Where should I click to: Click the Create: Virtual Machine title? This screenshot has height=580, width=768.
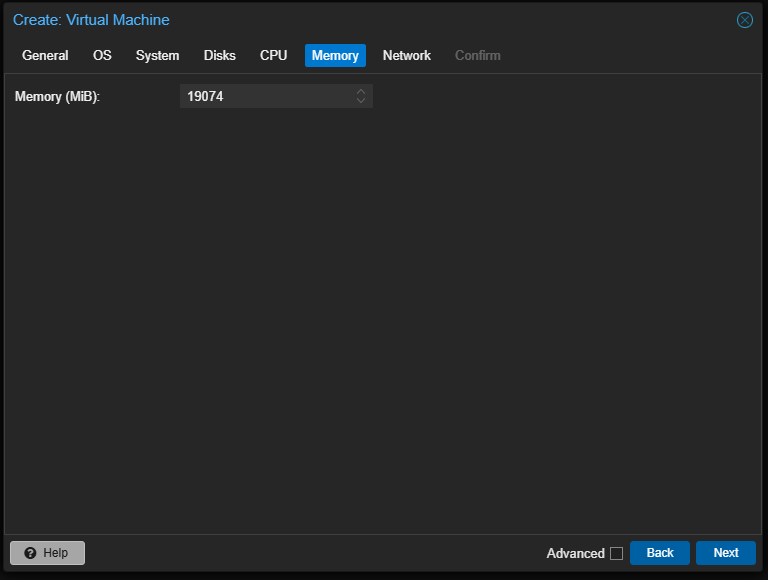click(91, 20)
